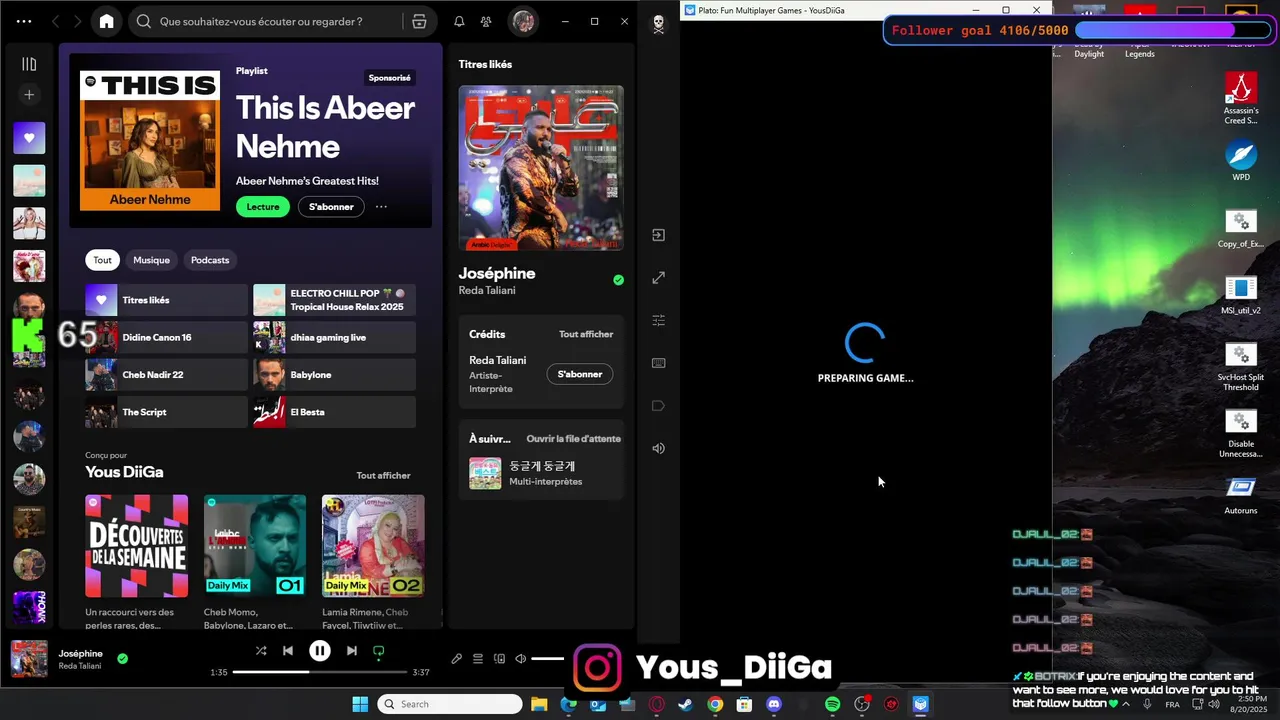This screenshot has height=720, width=1280.
Task: Click tag label icon in side strip
Action: 658,405
